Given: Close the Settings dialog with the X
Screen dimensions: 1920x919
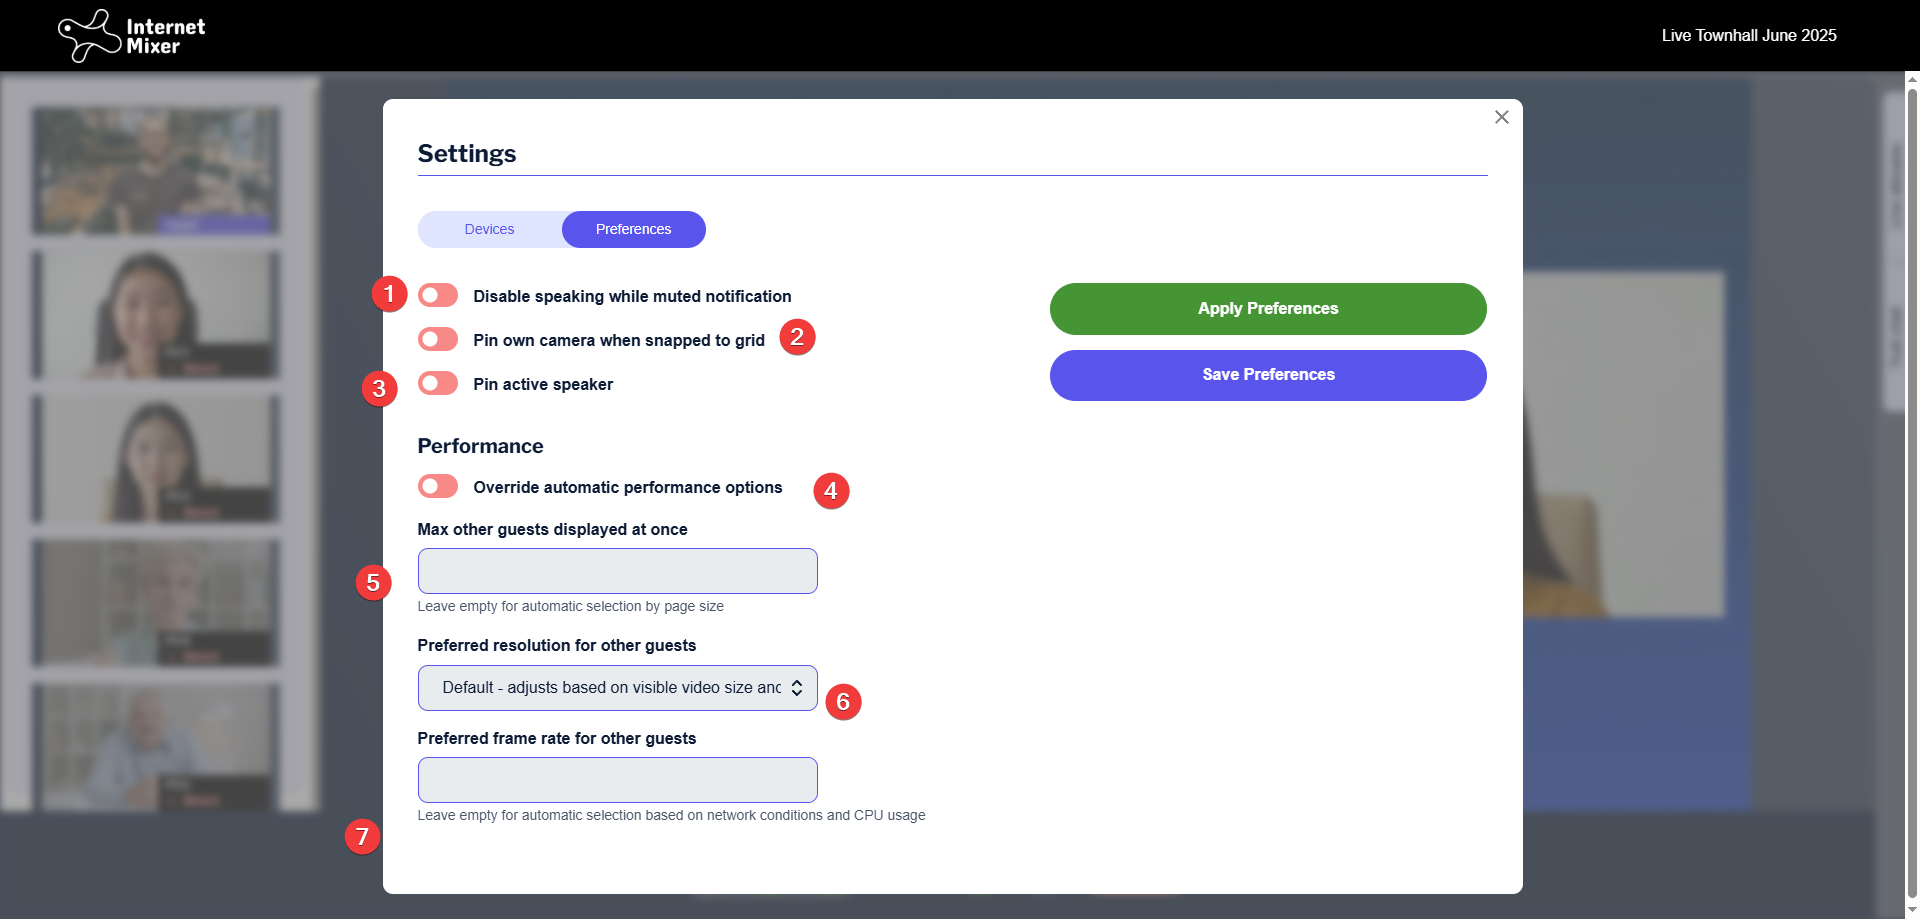Looking at the screenshot, I should [1501, 117].
